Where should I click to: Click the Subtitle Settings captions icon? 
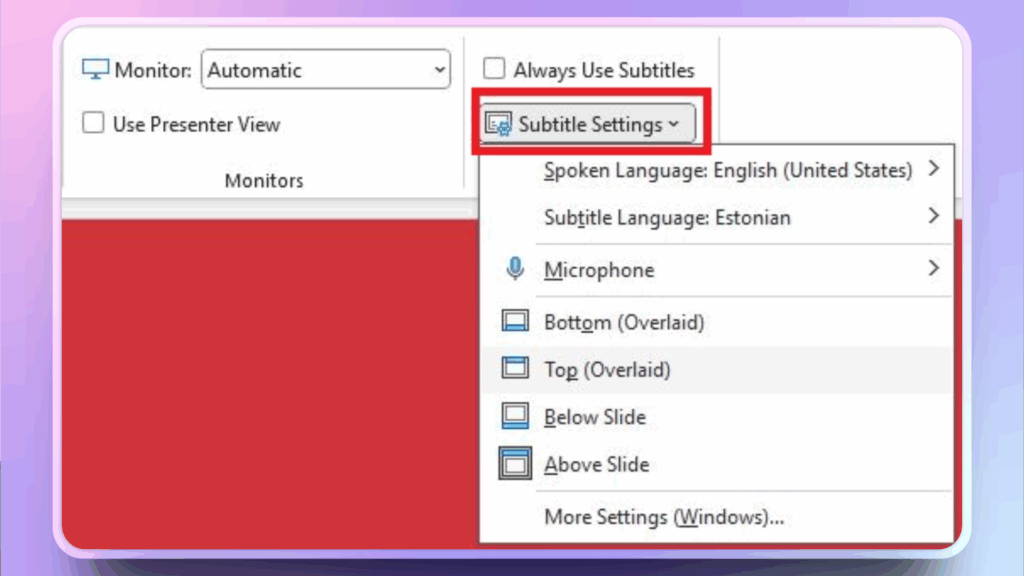[x=498, y=125]
